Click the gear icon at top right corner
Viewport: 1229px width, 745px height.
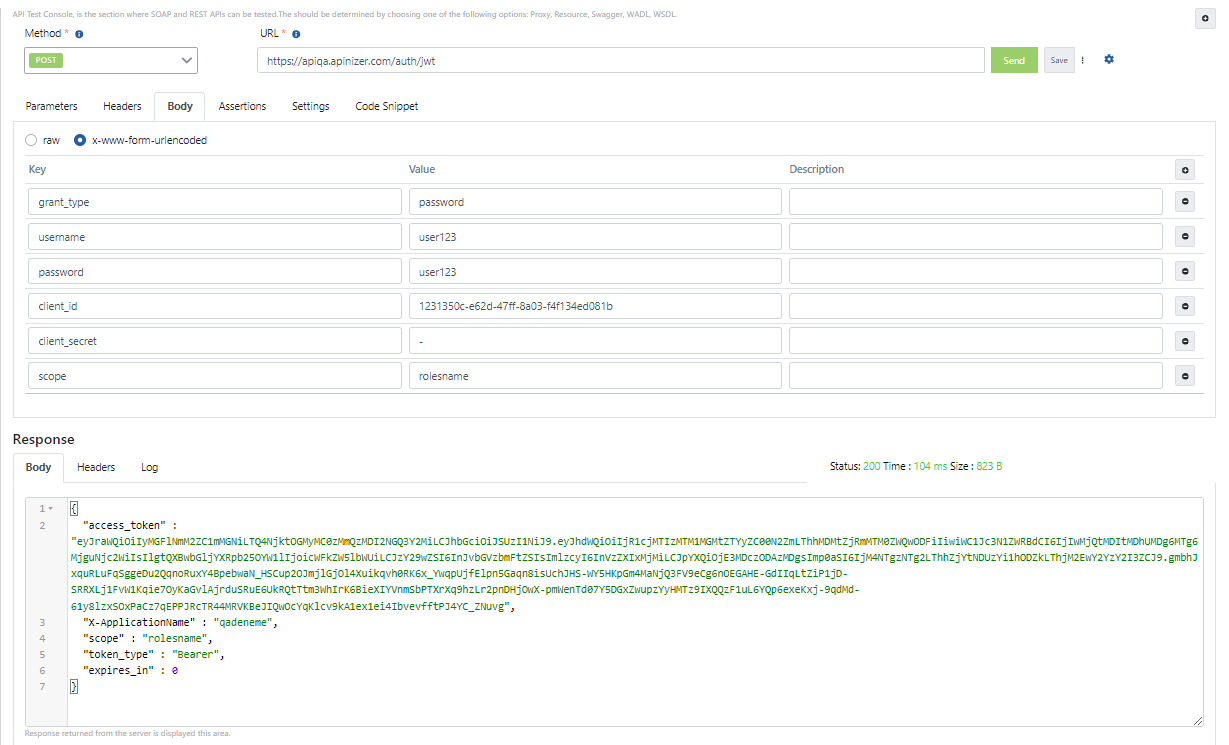(1204, 18)
